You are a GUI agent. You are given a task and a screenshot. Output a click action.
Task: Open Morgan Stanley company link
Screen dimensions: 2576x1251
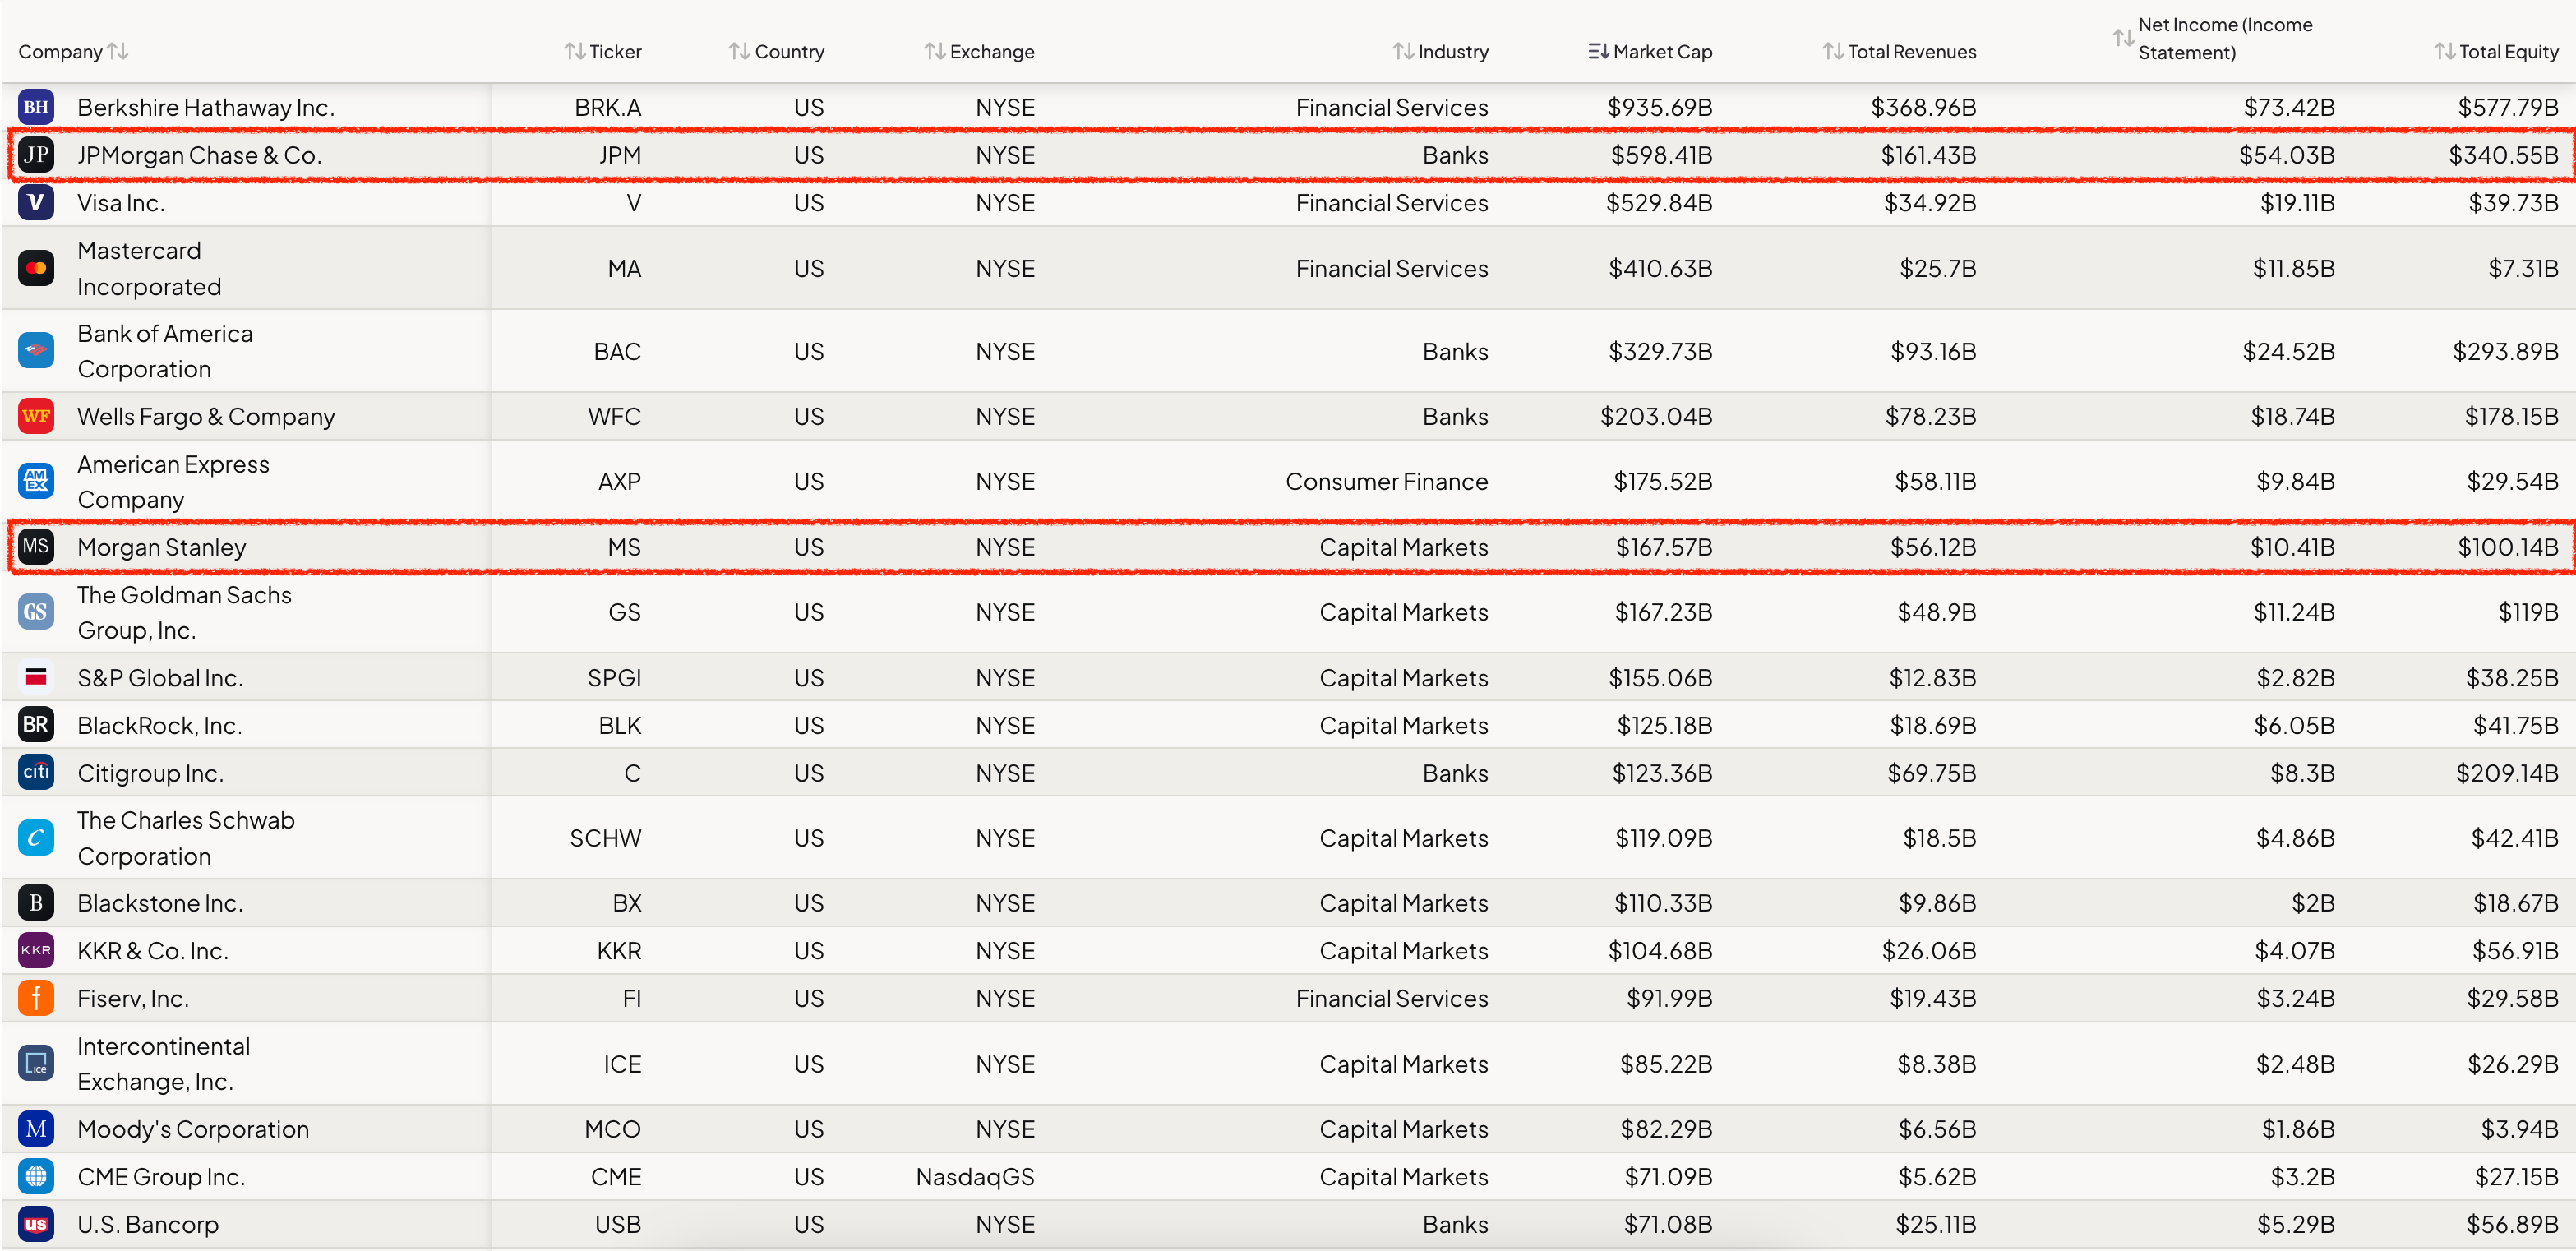(x=162, y=547)
